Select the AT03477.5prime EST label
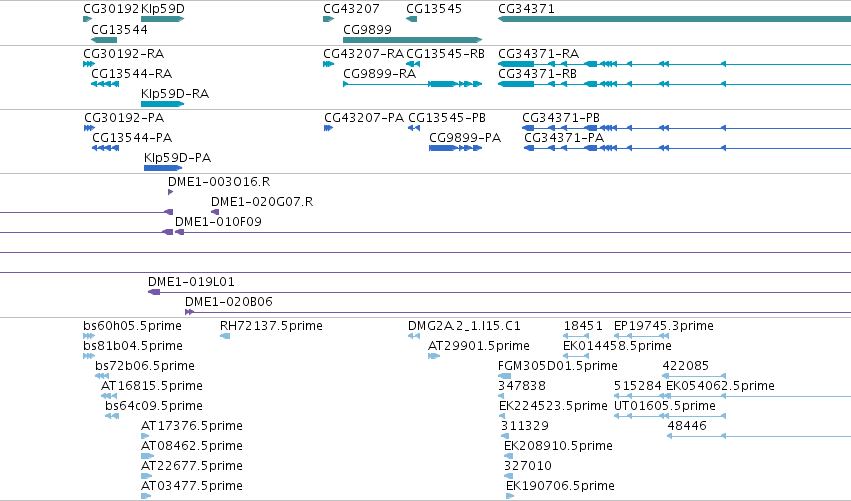 pos(192,486)
